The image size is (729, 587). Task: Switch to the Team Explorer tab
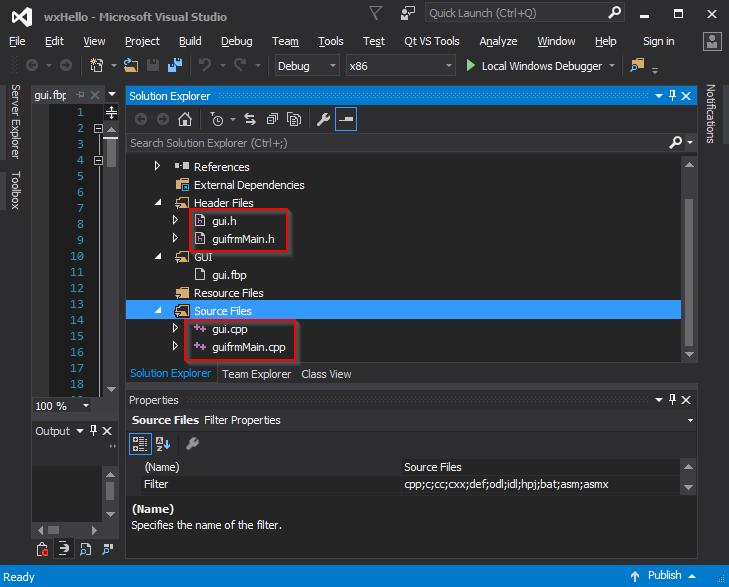point(256,374)
